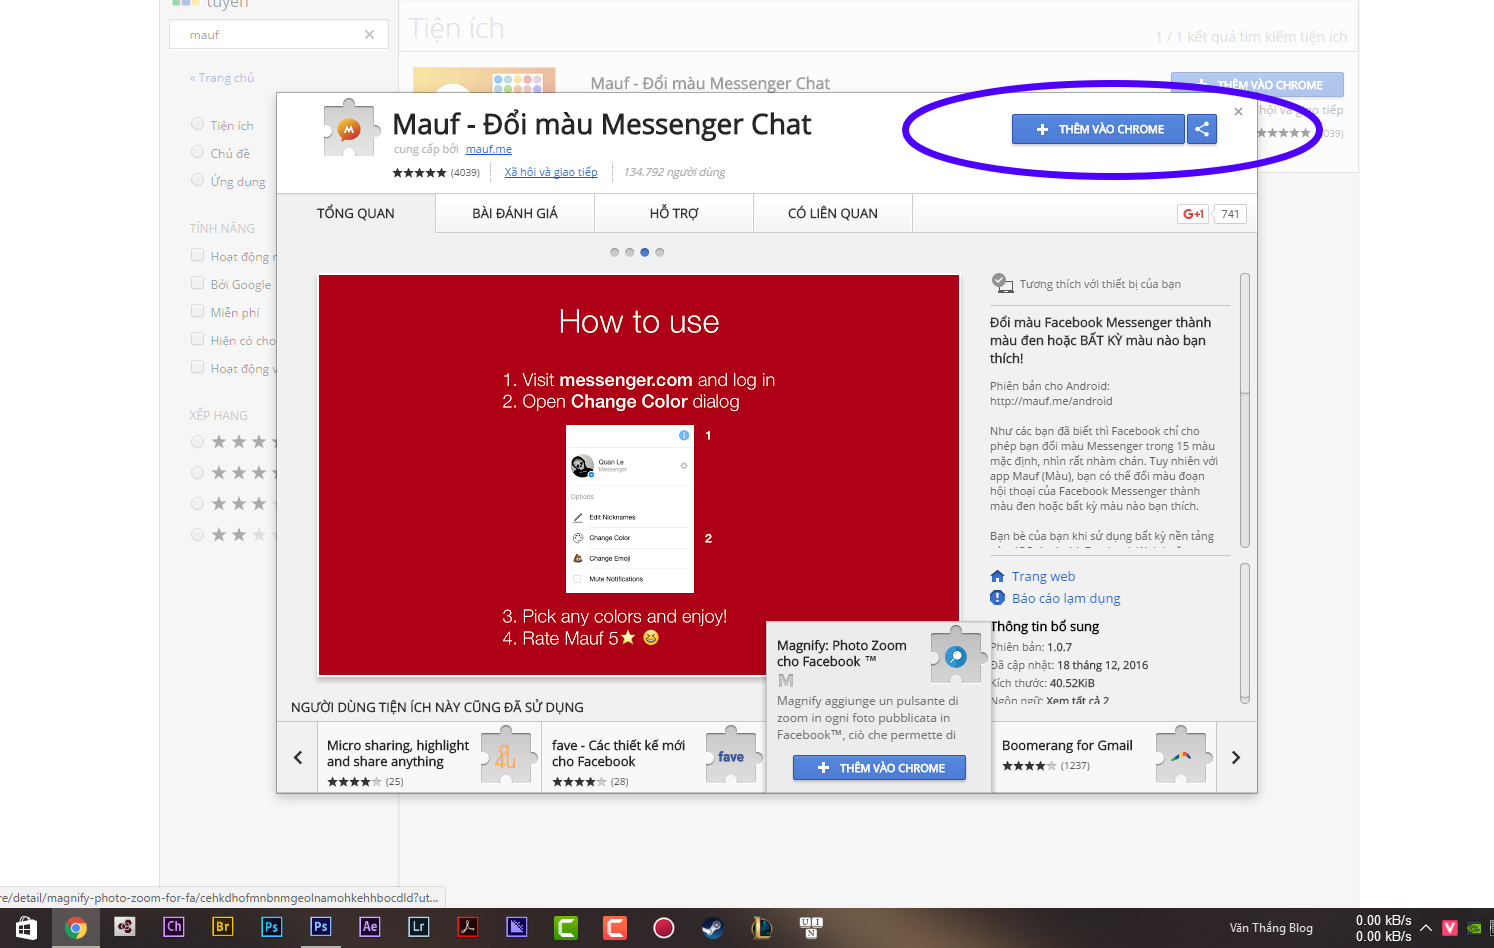The image size is (1494, 948).
Task: Click the additional info panel scrollbar
Action: [1245, 633]
